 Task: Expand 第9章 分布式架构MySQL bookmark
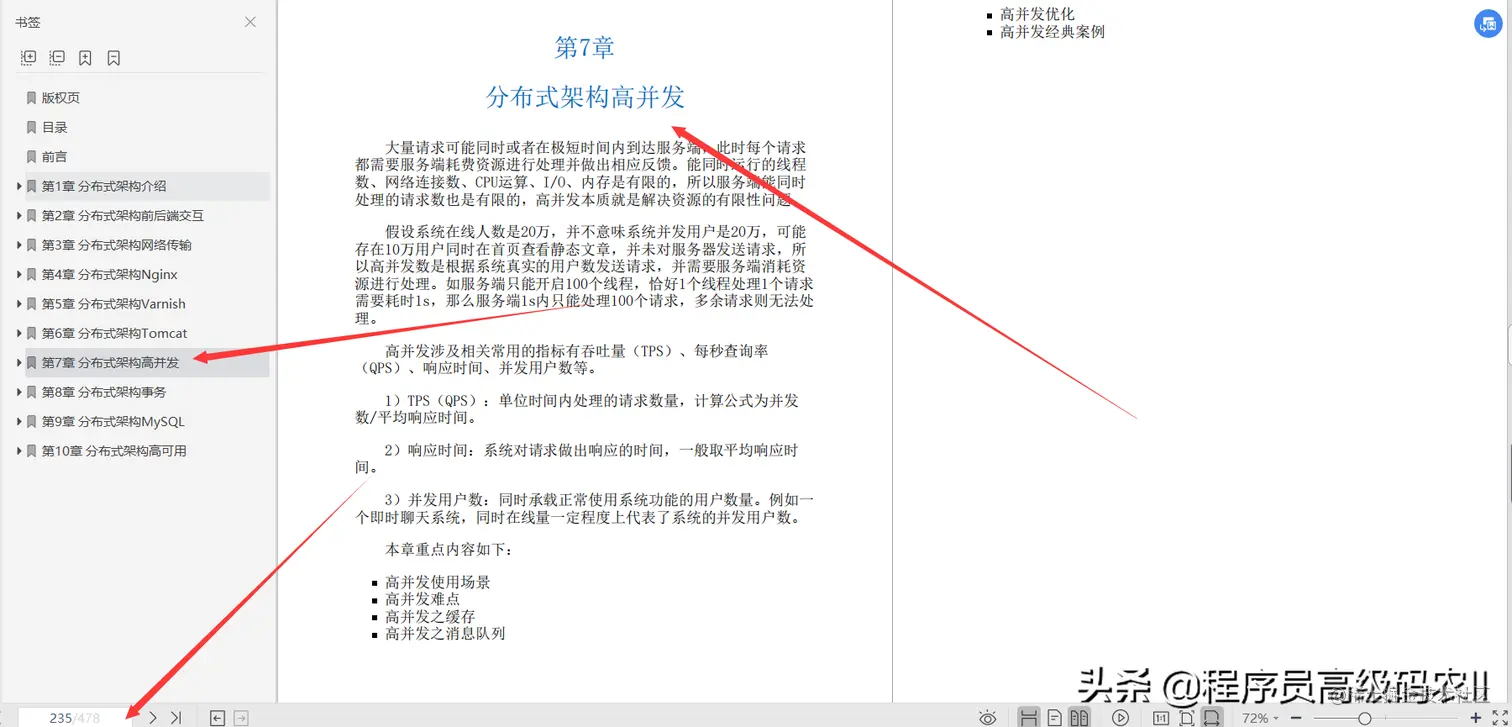point(19,422)
